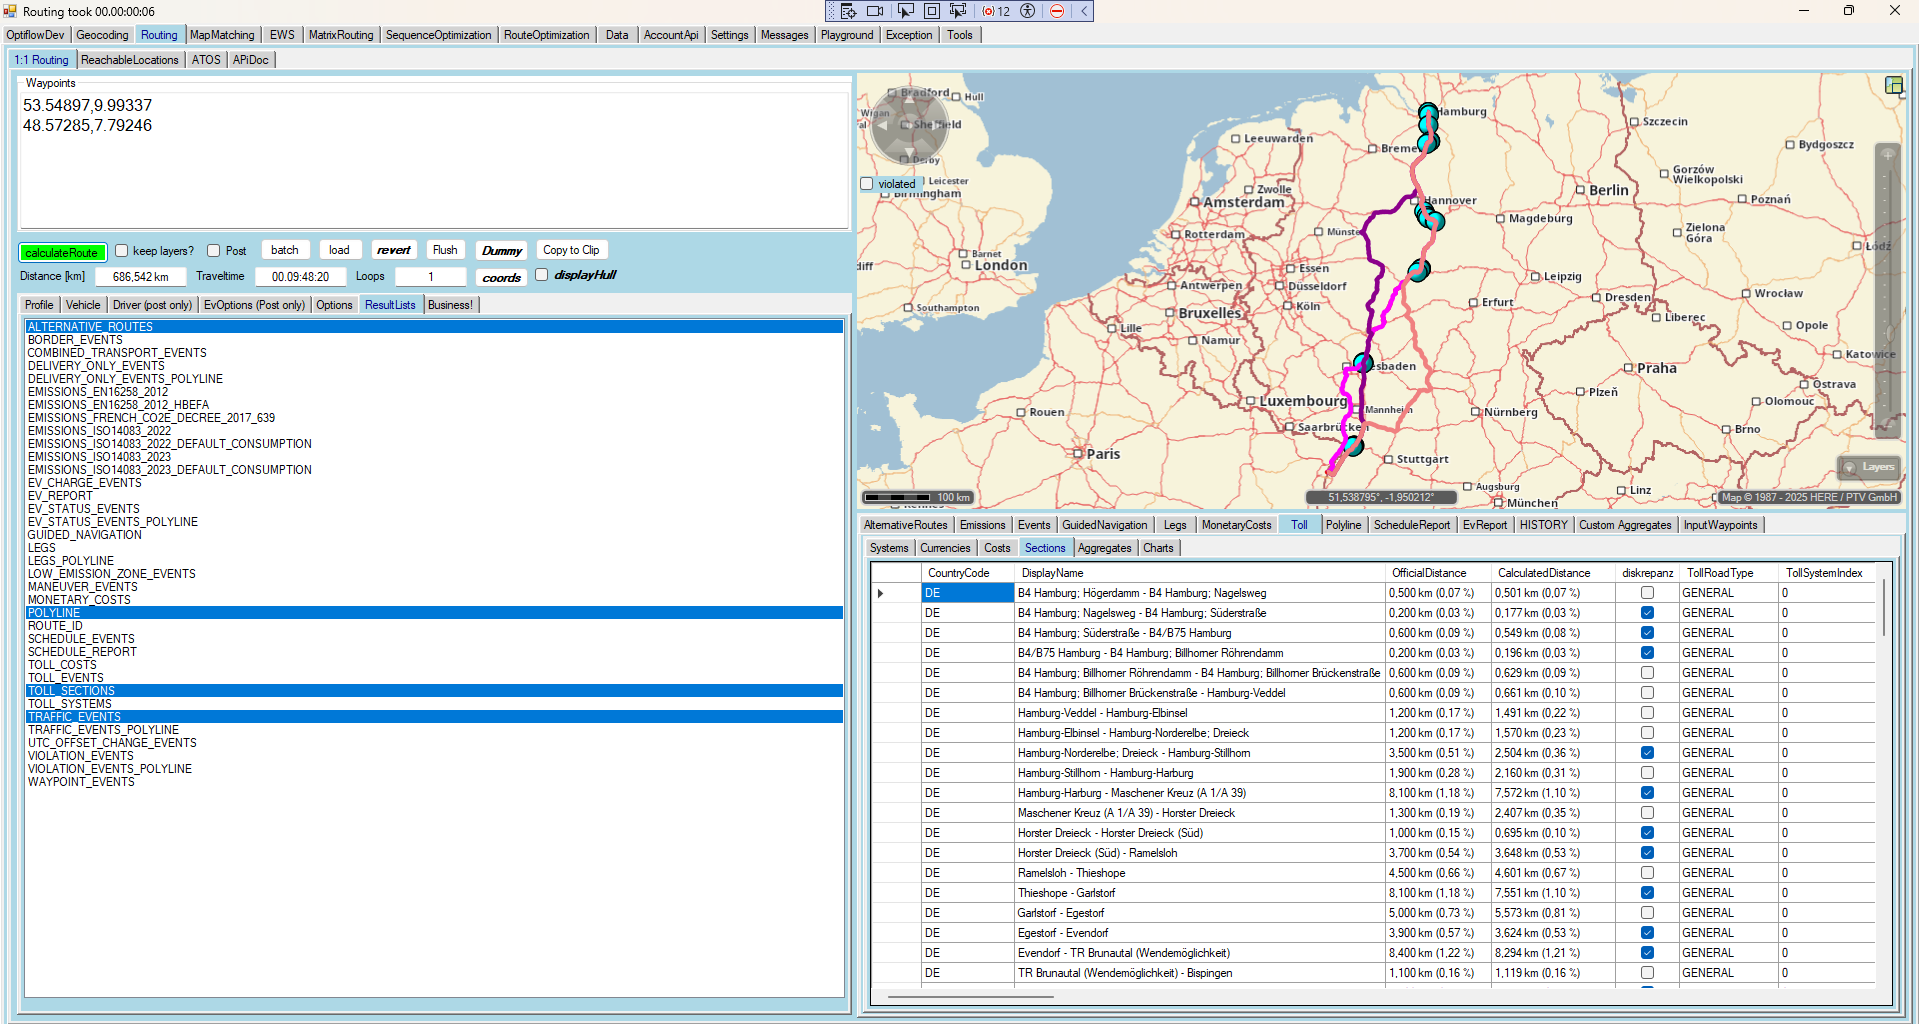The image size is (1919, 1024).
Task: Select TOLL_COSTS in the result list
Action: click(x=62, y=665)
